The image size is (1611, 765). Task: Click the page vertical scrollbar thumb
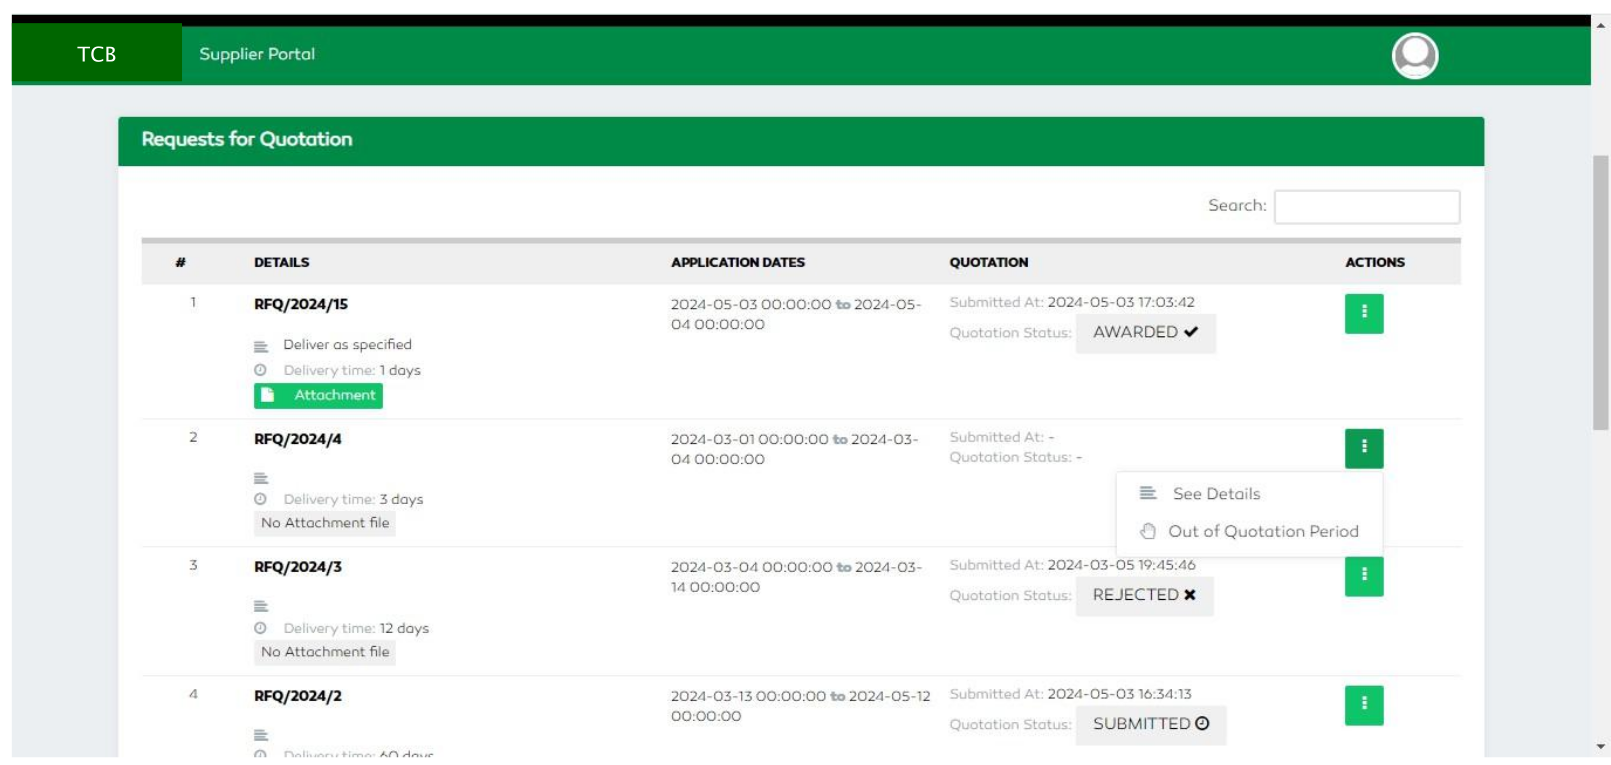coord(1601,292)
